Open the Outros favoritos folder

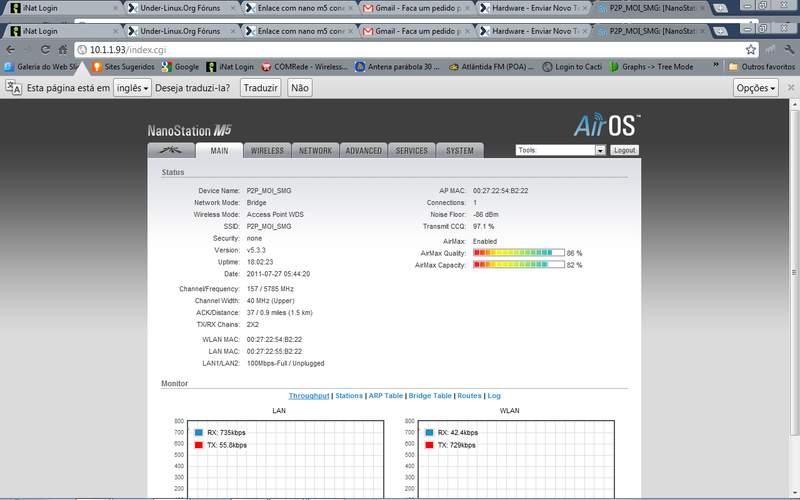pyautogui.click(x=762, y=67)
